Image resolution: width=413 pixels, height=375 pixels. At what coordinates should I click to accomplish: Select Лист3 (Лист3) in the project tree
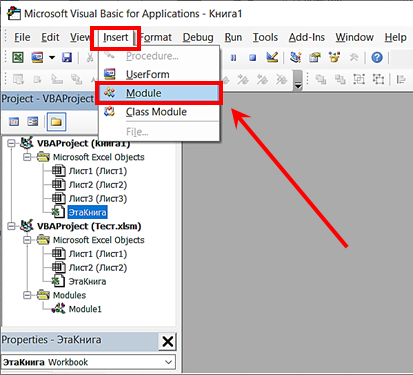tap(98, 199)
